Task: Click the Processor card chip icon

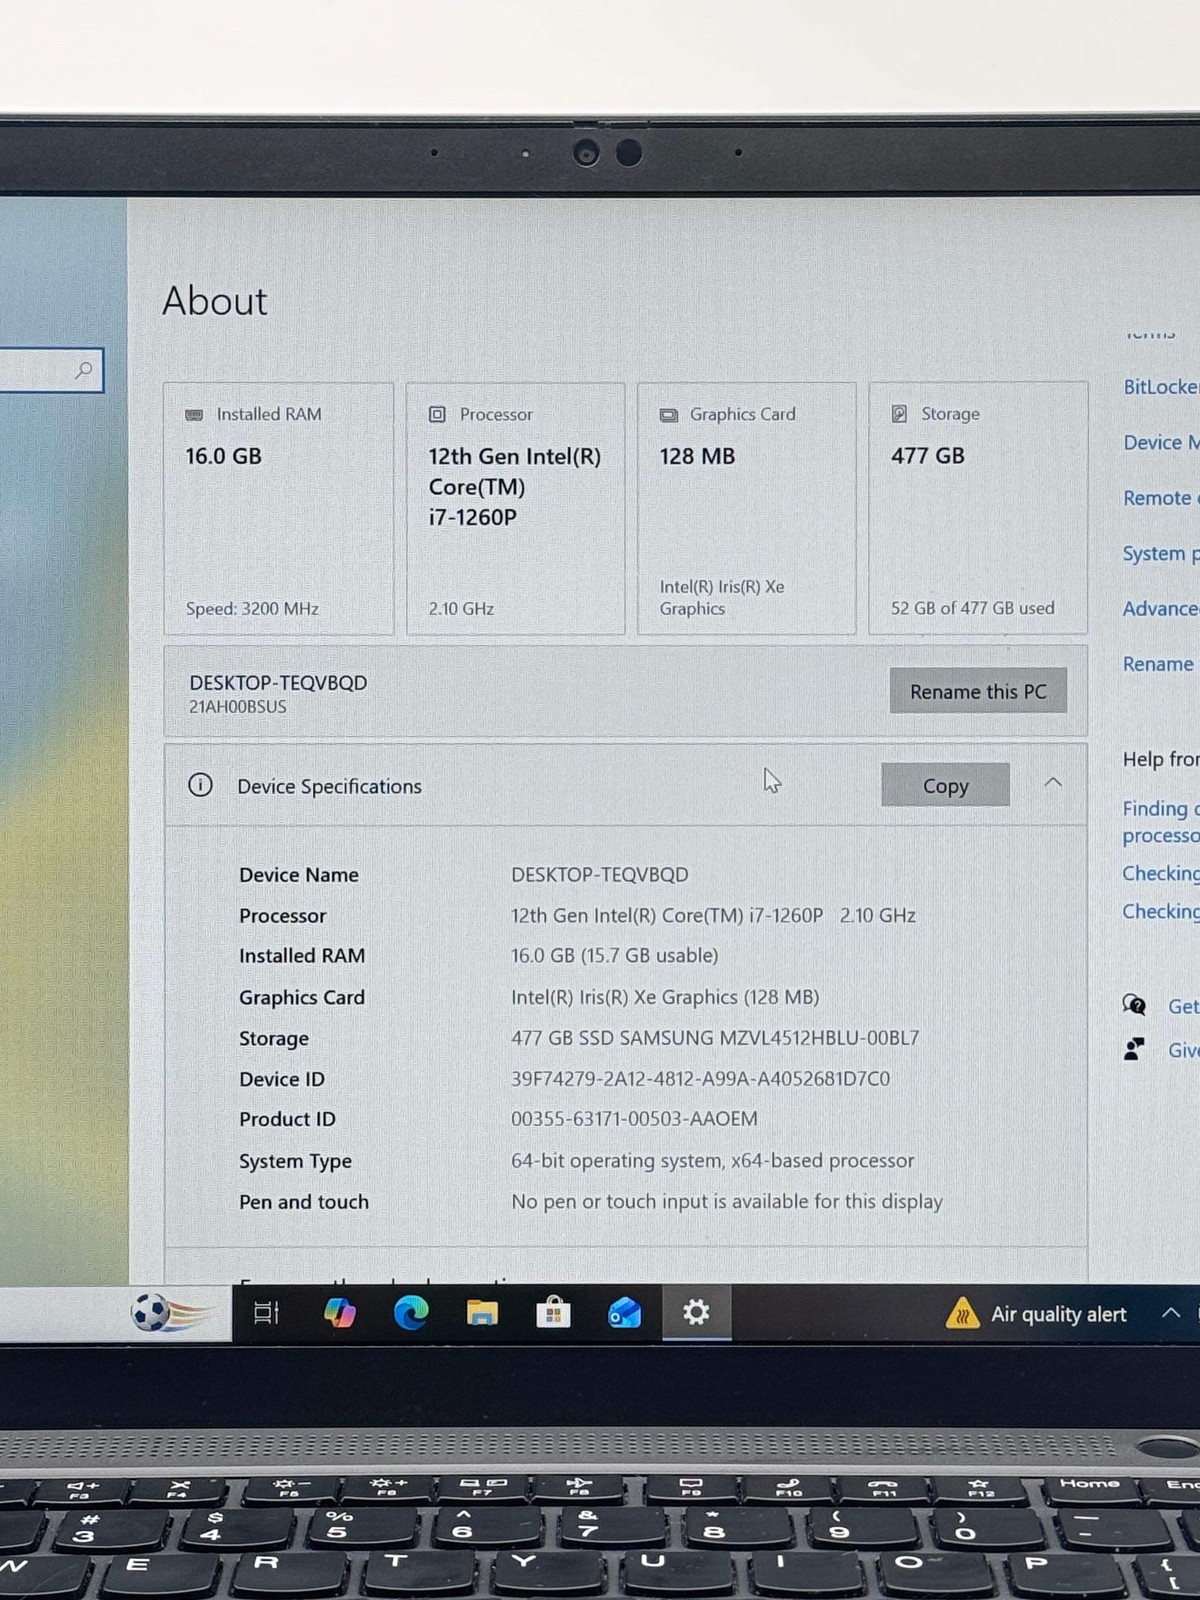Action: [437, 414]
